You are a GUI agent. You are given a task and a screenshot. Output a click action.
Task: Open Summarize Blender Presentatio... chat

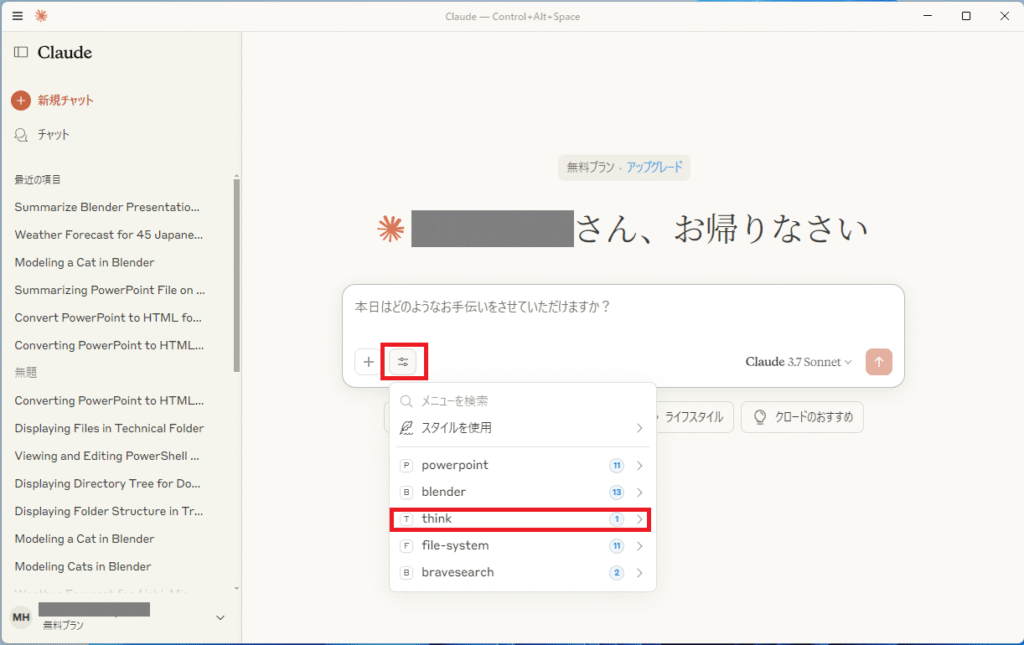click(x=107, y=207)
